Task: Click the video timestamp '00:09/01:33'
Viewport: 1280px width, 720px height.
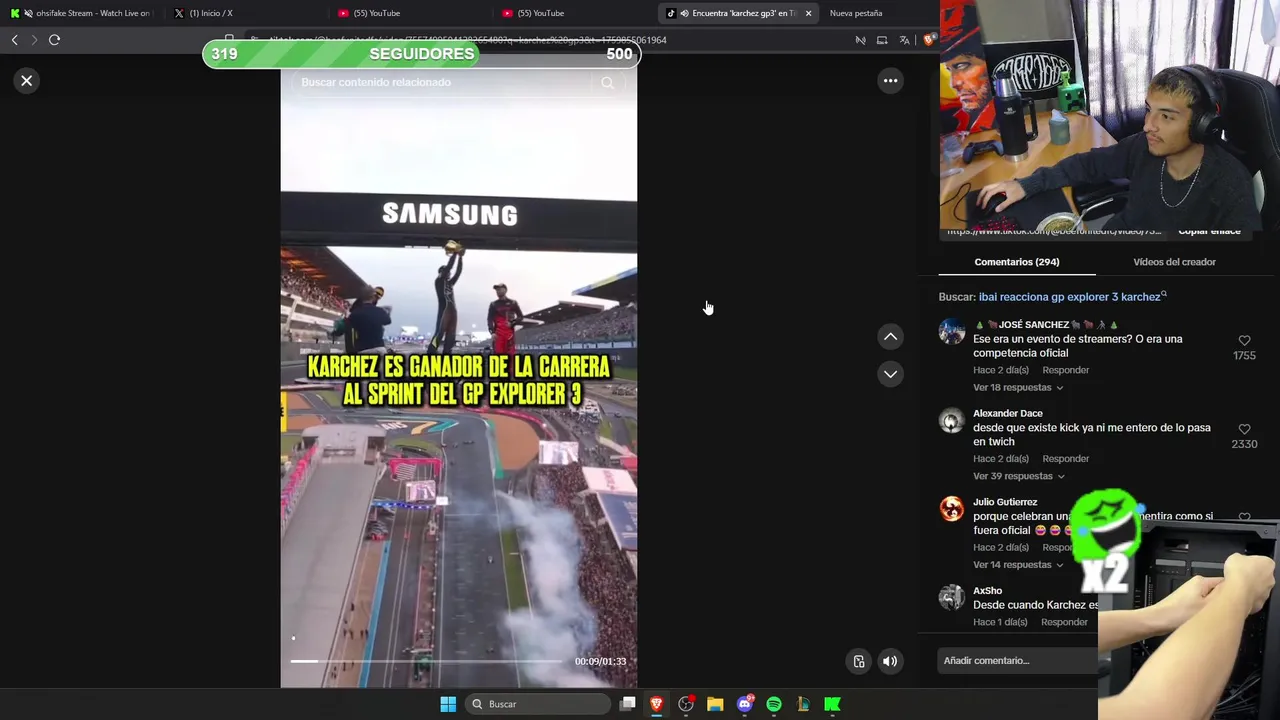Action: (600, 662)
